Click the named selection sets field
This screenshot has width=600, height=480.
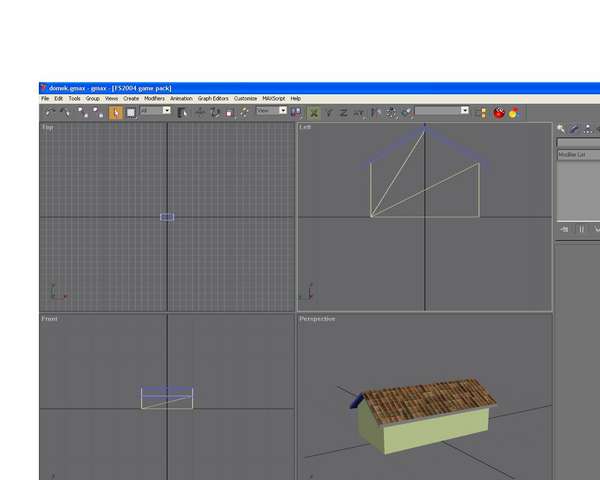coord(441,111)
